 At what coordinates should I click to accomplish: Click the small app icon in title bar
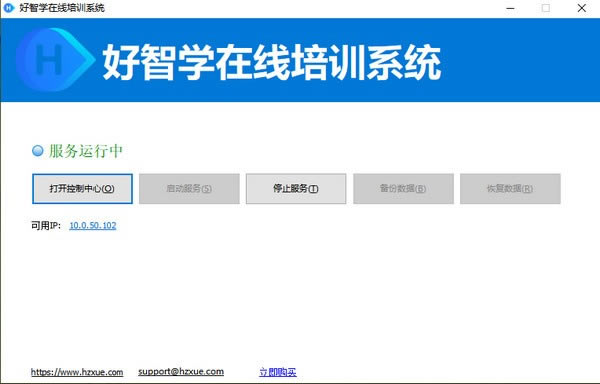8,8
